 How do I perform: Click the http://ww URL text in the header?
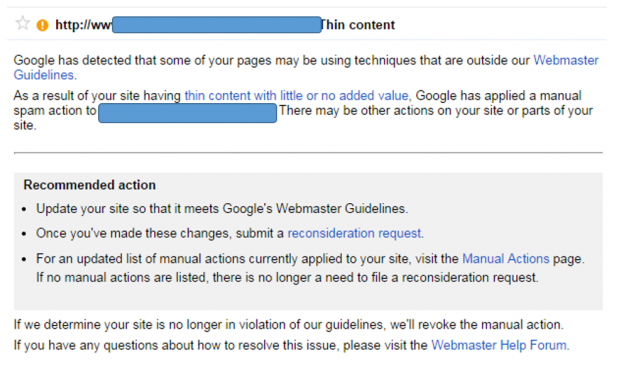click(x=83, y=25)
